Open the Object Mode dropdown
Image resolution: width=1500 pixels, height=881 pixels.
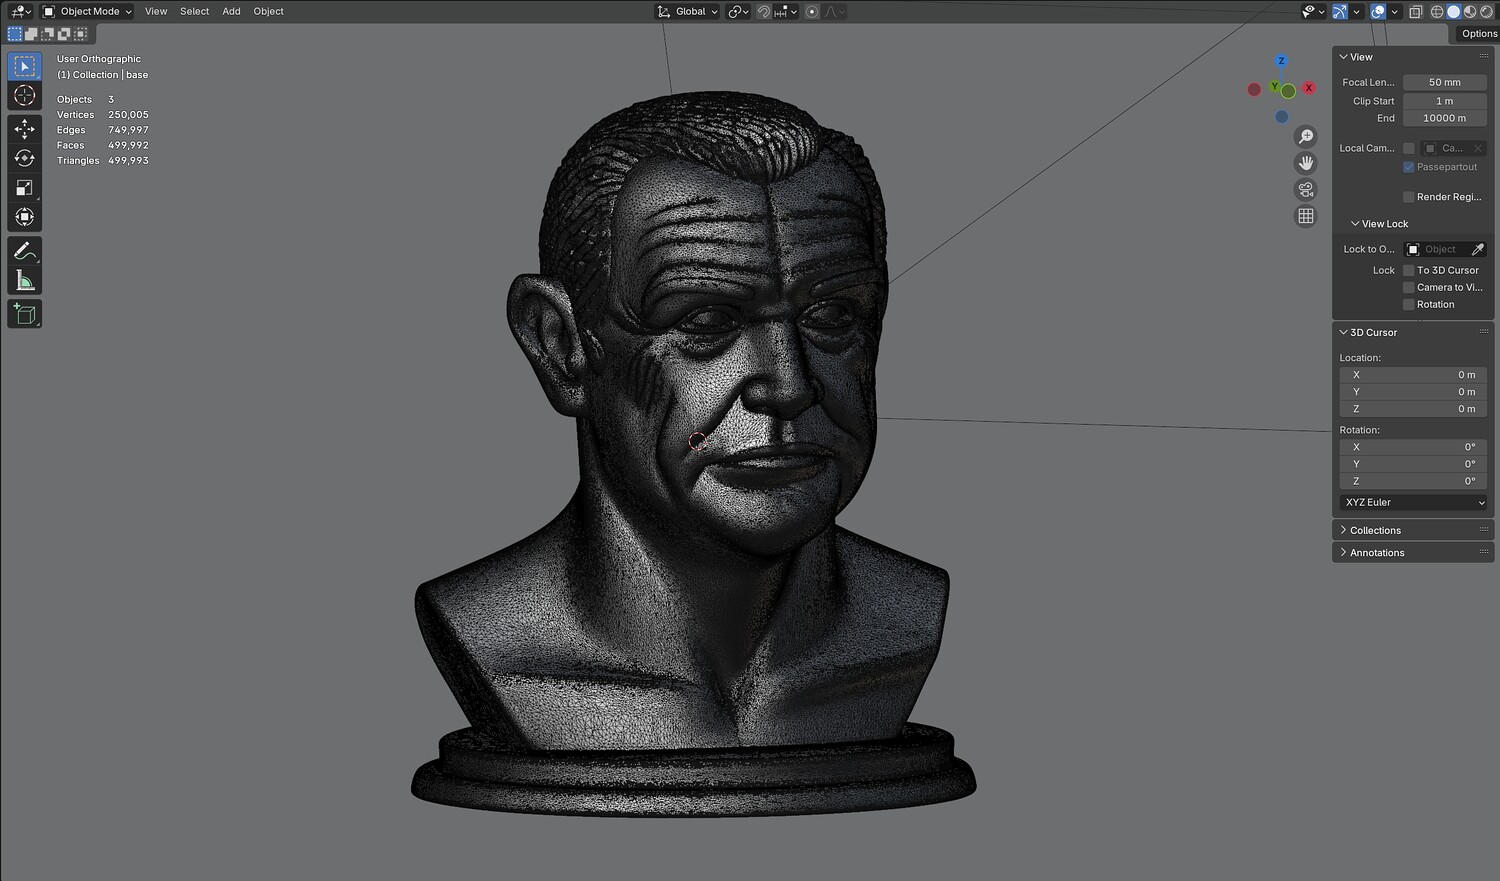(x=88, y=12)
